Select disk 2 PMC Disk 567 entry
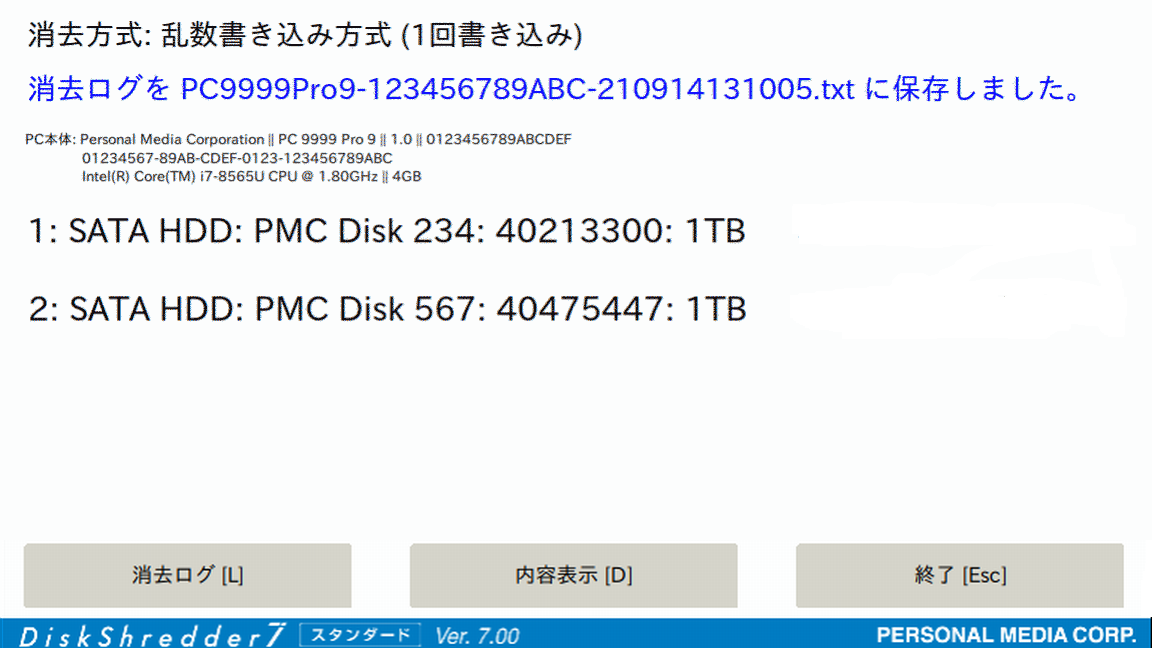1152x648 pixels. tap(387, 309)
